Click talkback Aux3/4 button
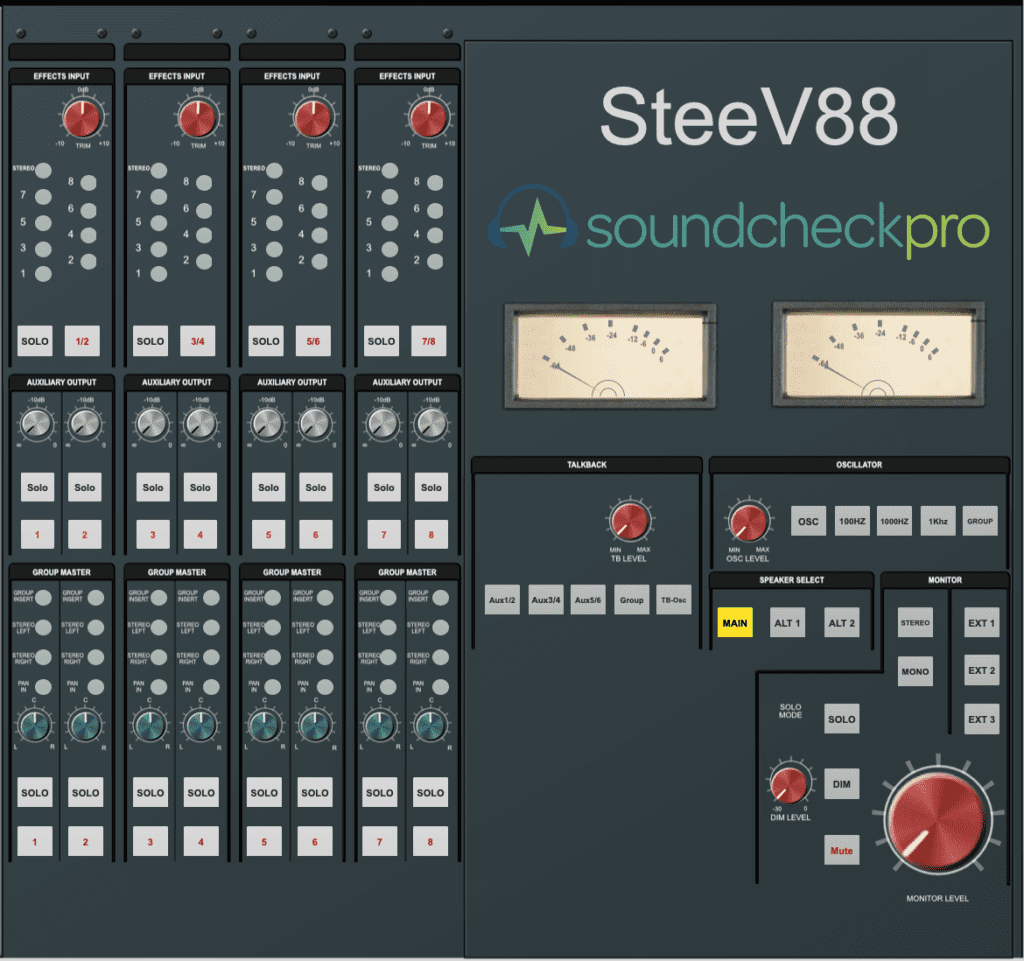Screen dimensions: 1024x961 coord(546,599)
